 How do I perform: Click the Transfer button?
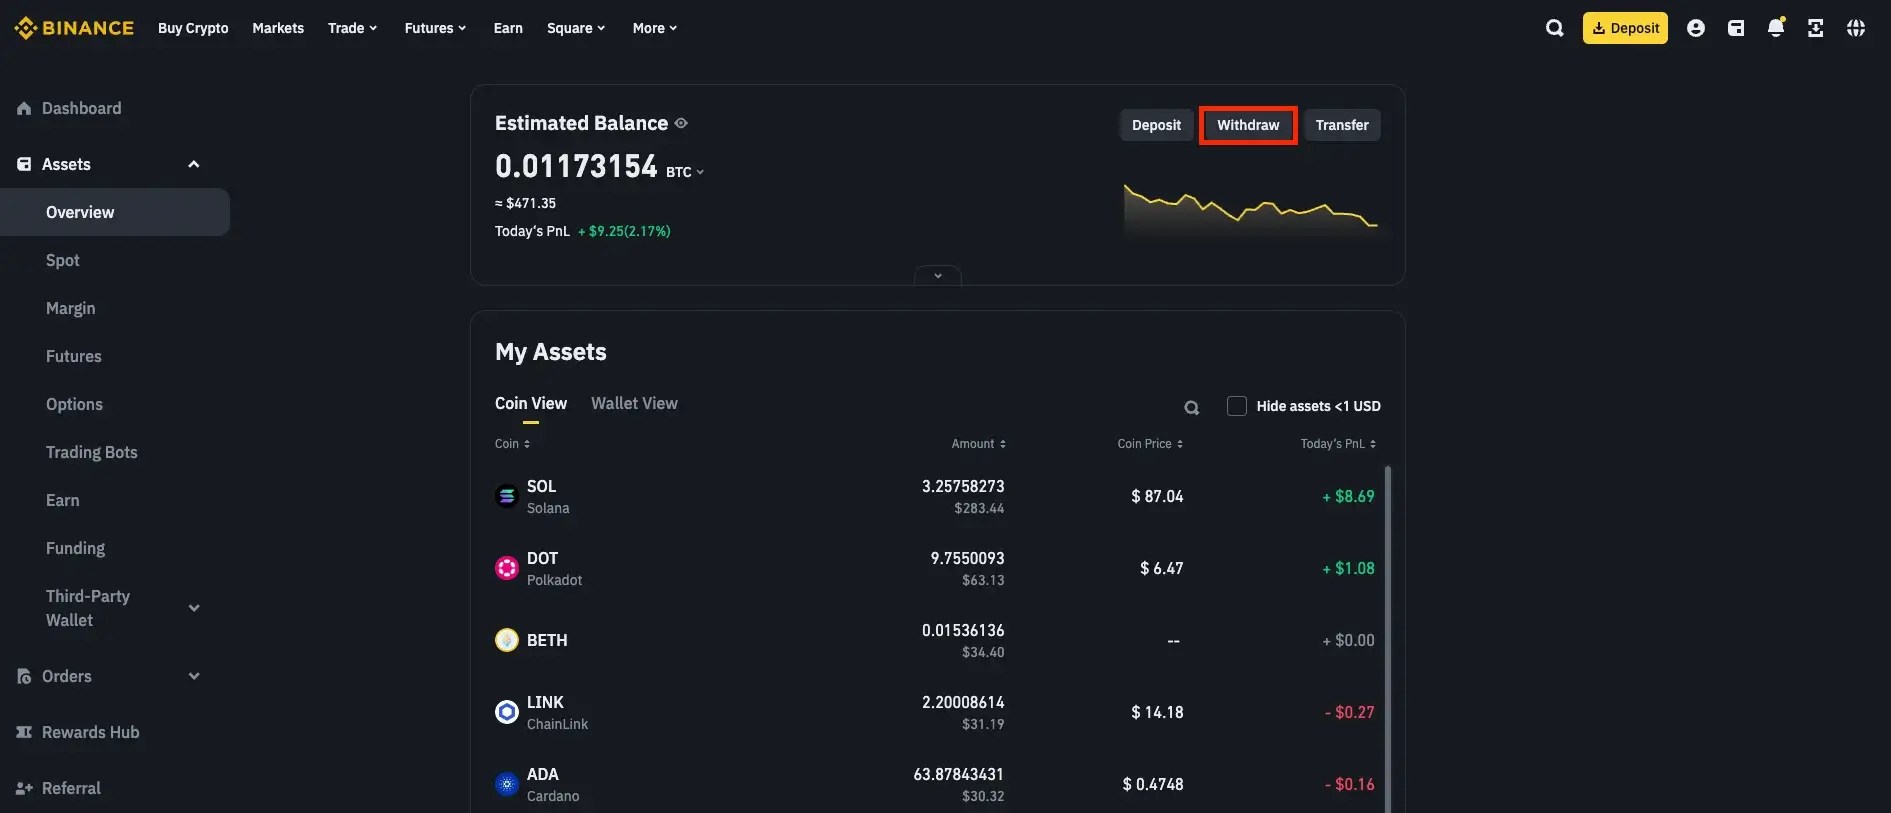tap(1342, 125)
